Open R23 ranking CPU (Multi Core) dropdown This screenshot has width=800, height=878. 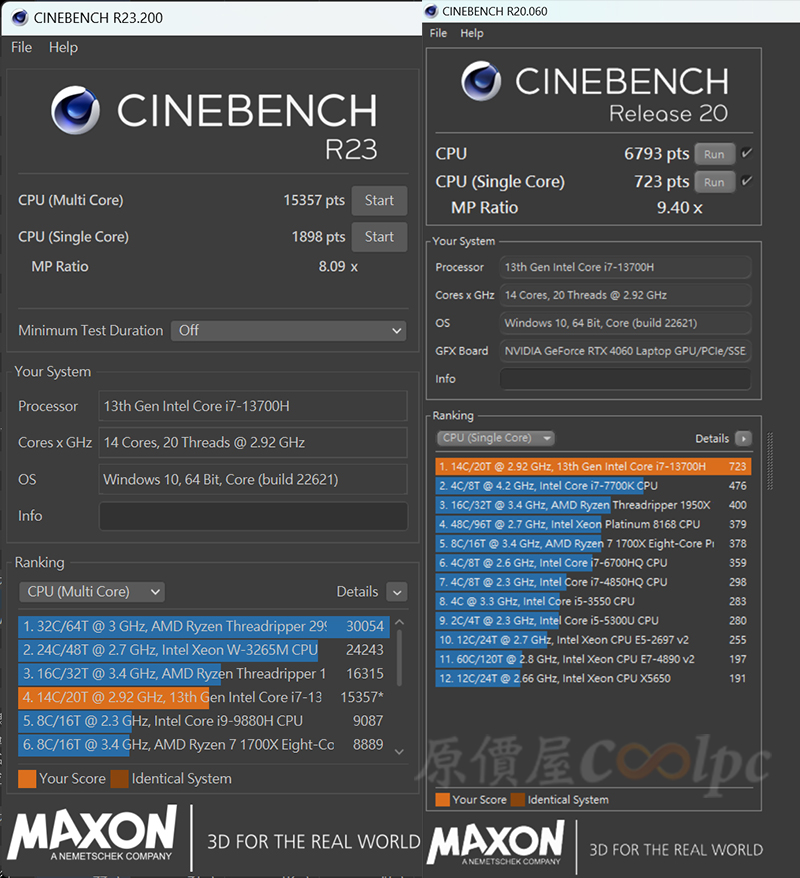pos(92,592)
